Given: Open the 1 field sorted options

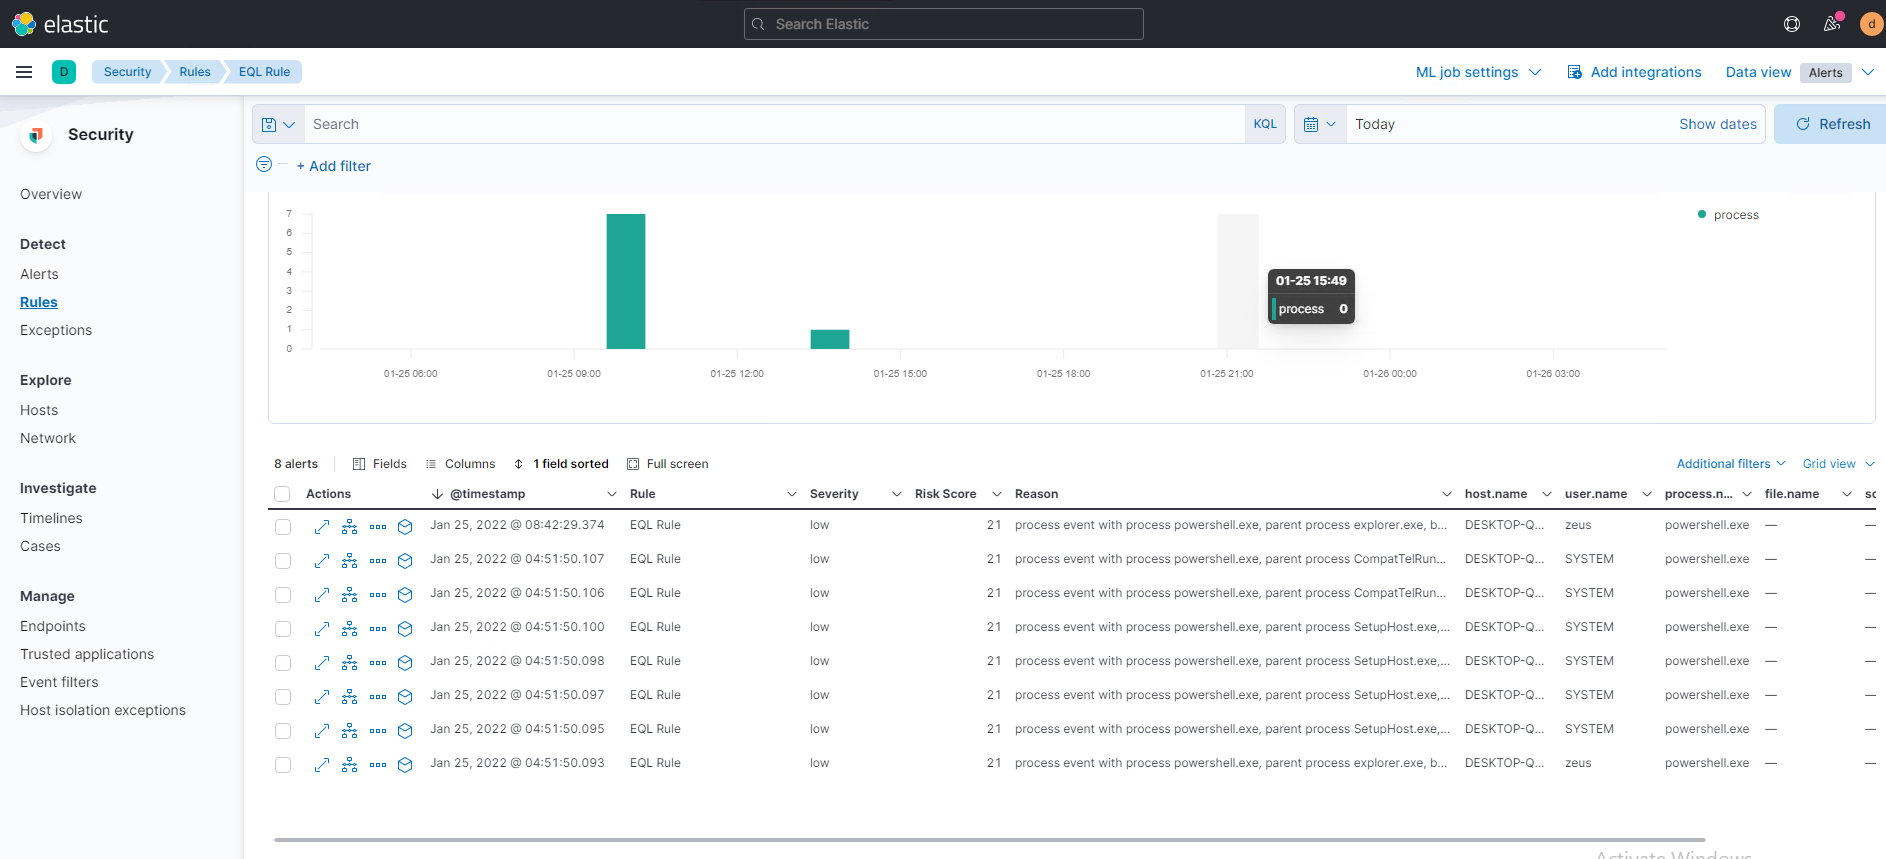Looking at the screenshot, I should point(561,464).
